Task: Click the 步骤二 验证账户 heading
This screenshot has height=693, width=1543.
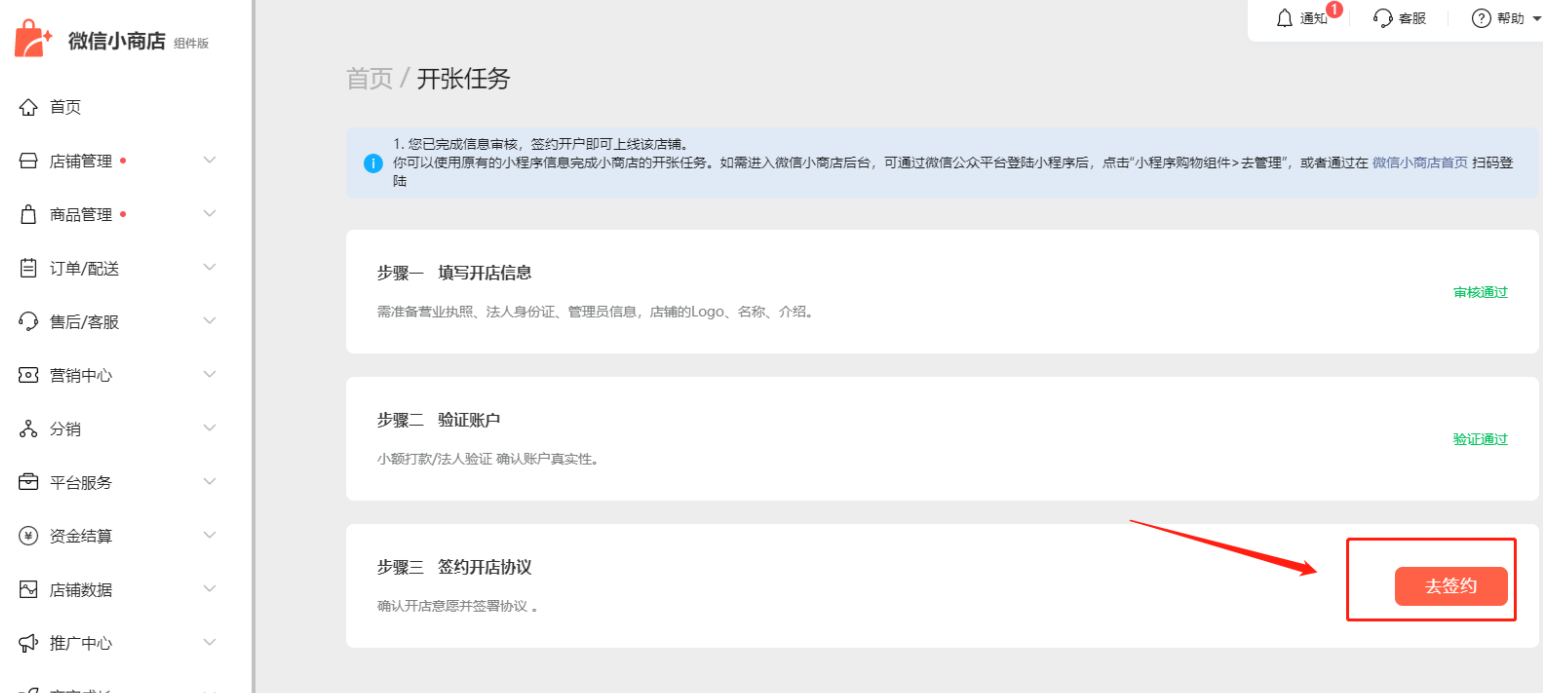Action: pos(439,420)
